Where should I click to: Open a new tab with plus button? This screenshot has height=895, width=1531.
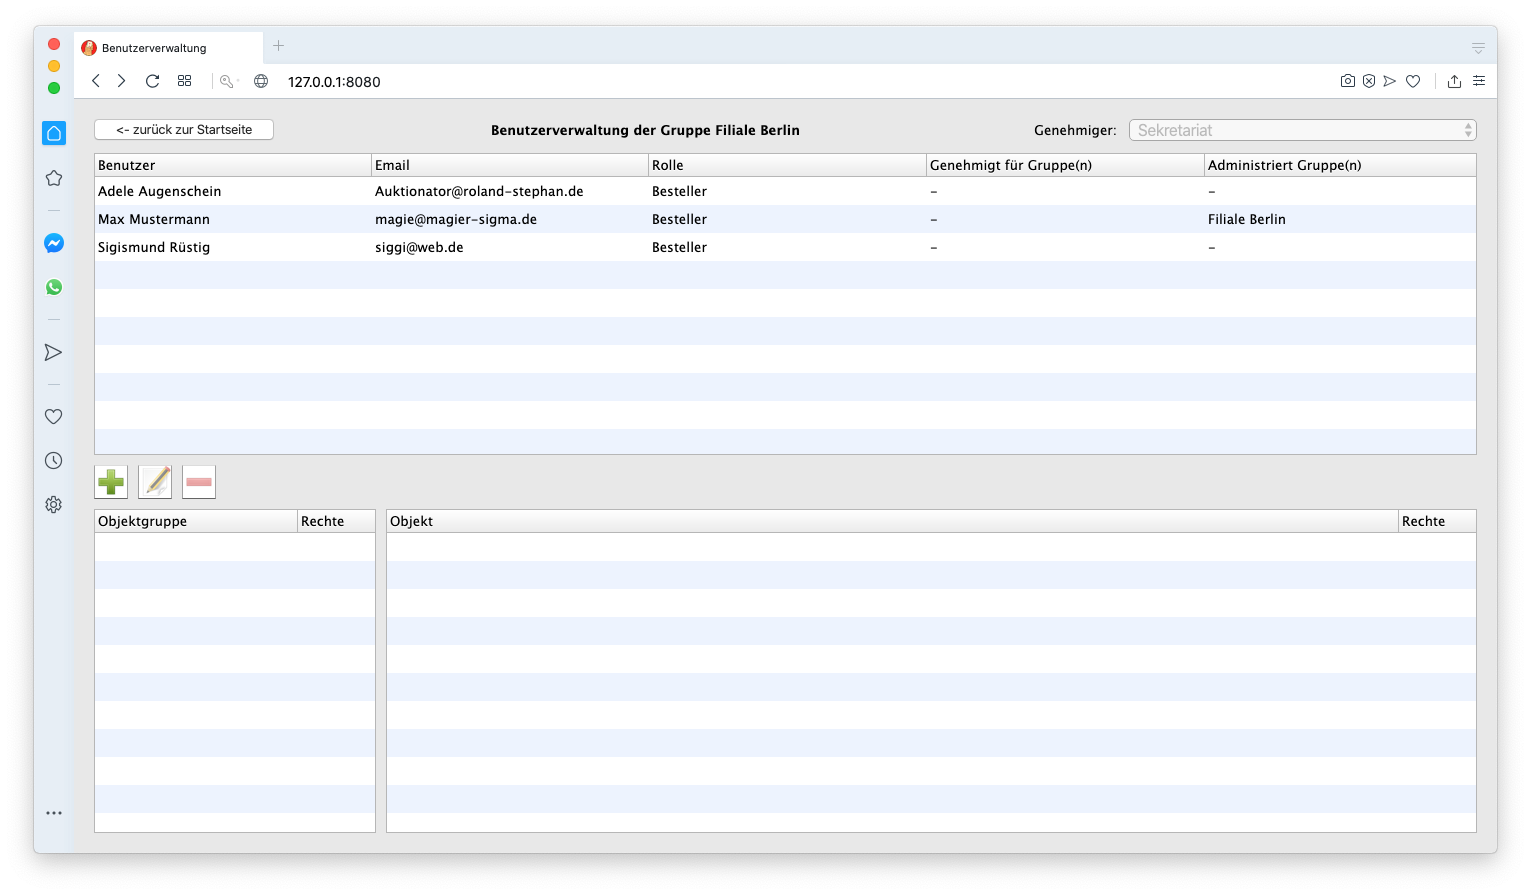278,46
